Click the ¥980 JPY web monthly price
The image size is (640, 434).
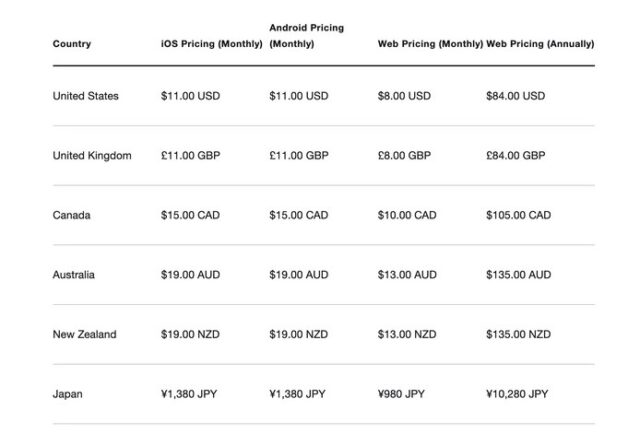pyautogui.click(x=401, y=394)
